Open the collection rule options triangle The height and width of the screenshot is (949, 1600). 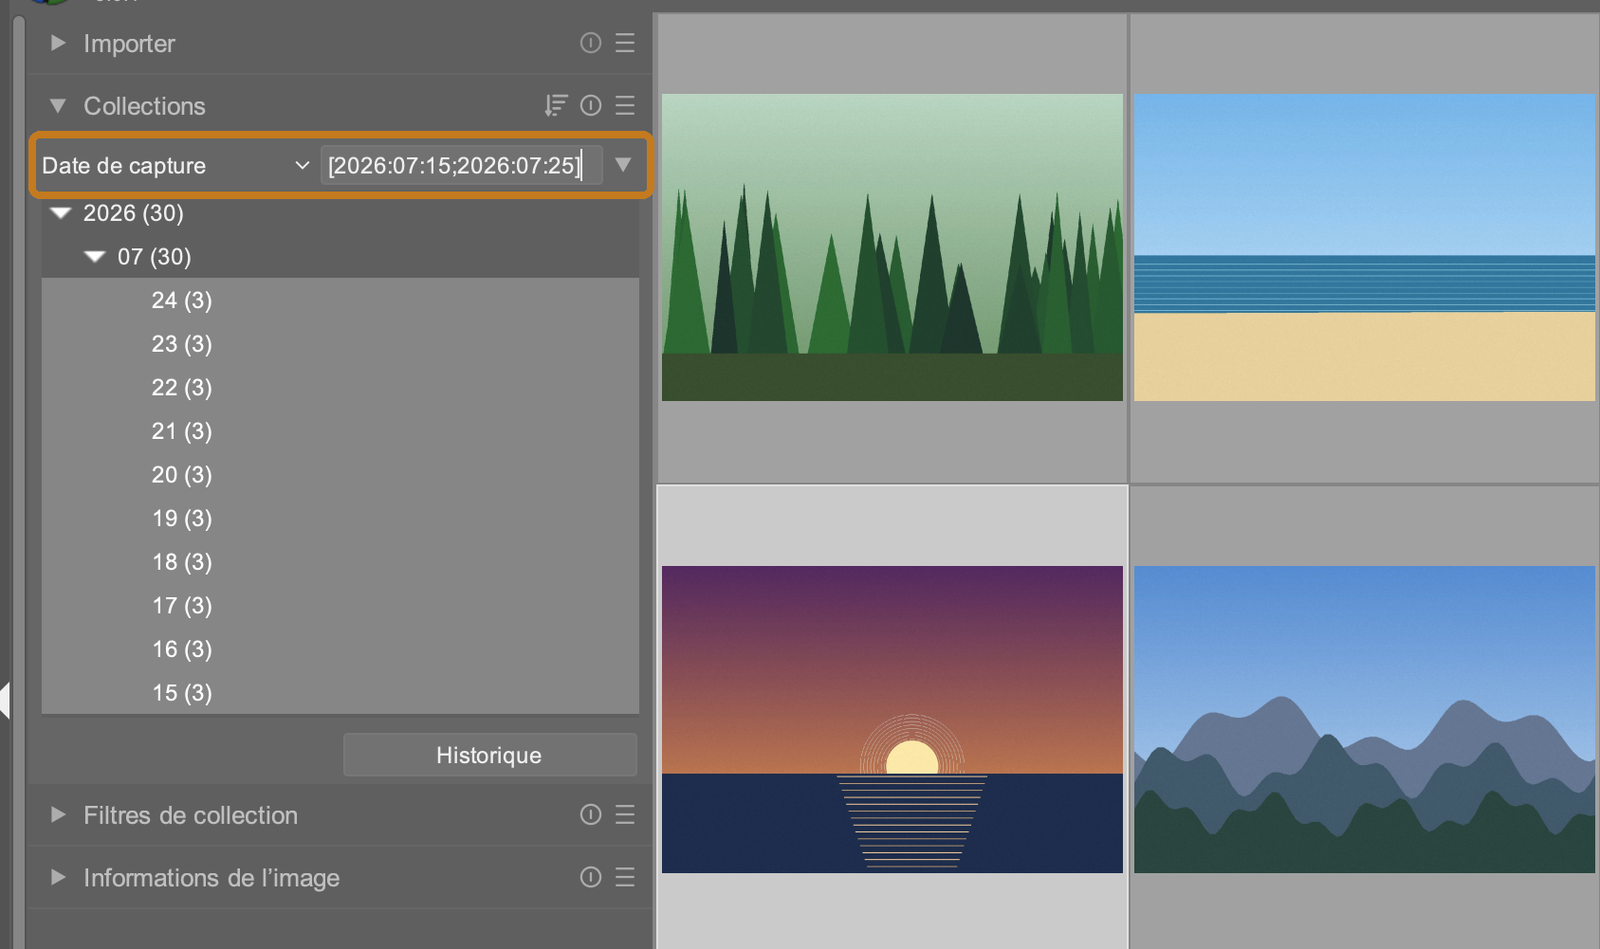point(623,164)
